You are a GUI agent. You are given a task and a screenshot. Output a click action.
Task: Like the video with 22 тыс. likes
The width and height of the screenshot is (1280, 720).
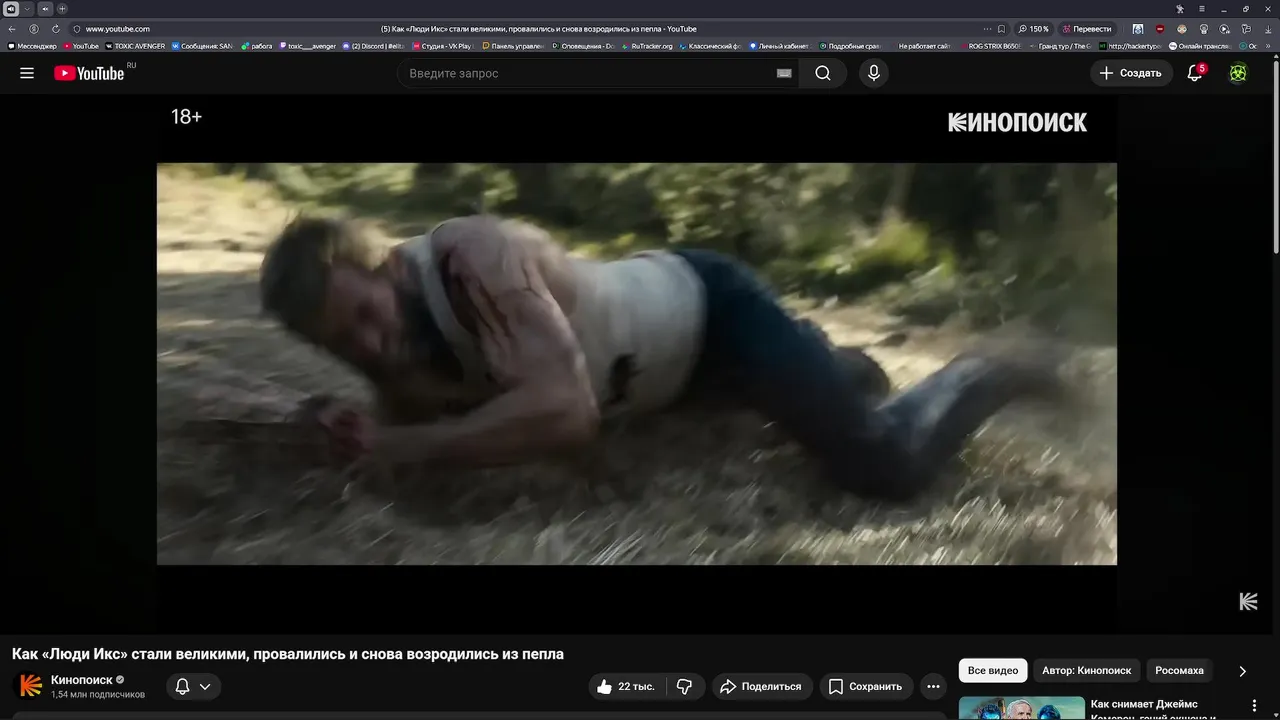point(626,686)
